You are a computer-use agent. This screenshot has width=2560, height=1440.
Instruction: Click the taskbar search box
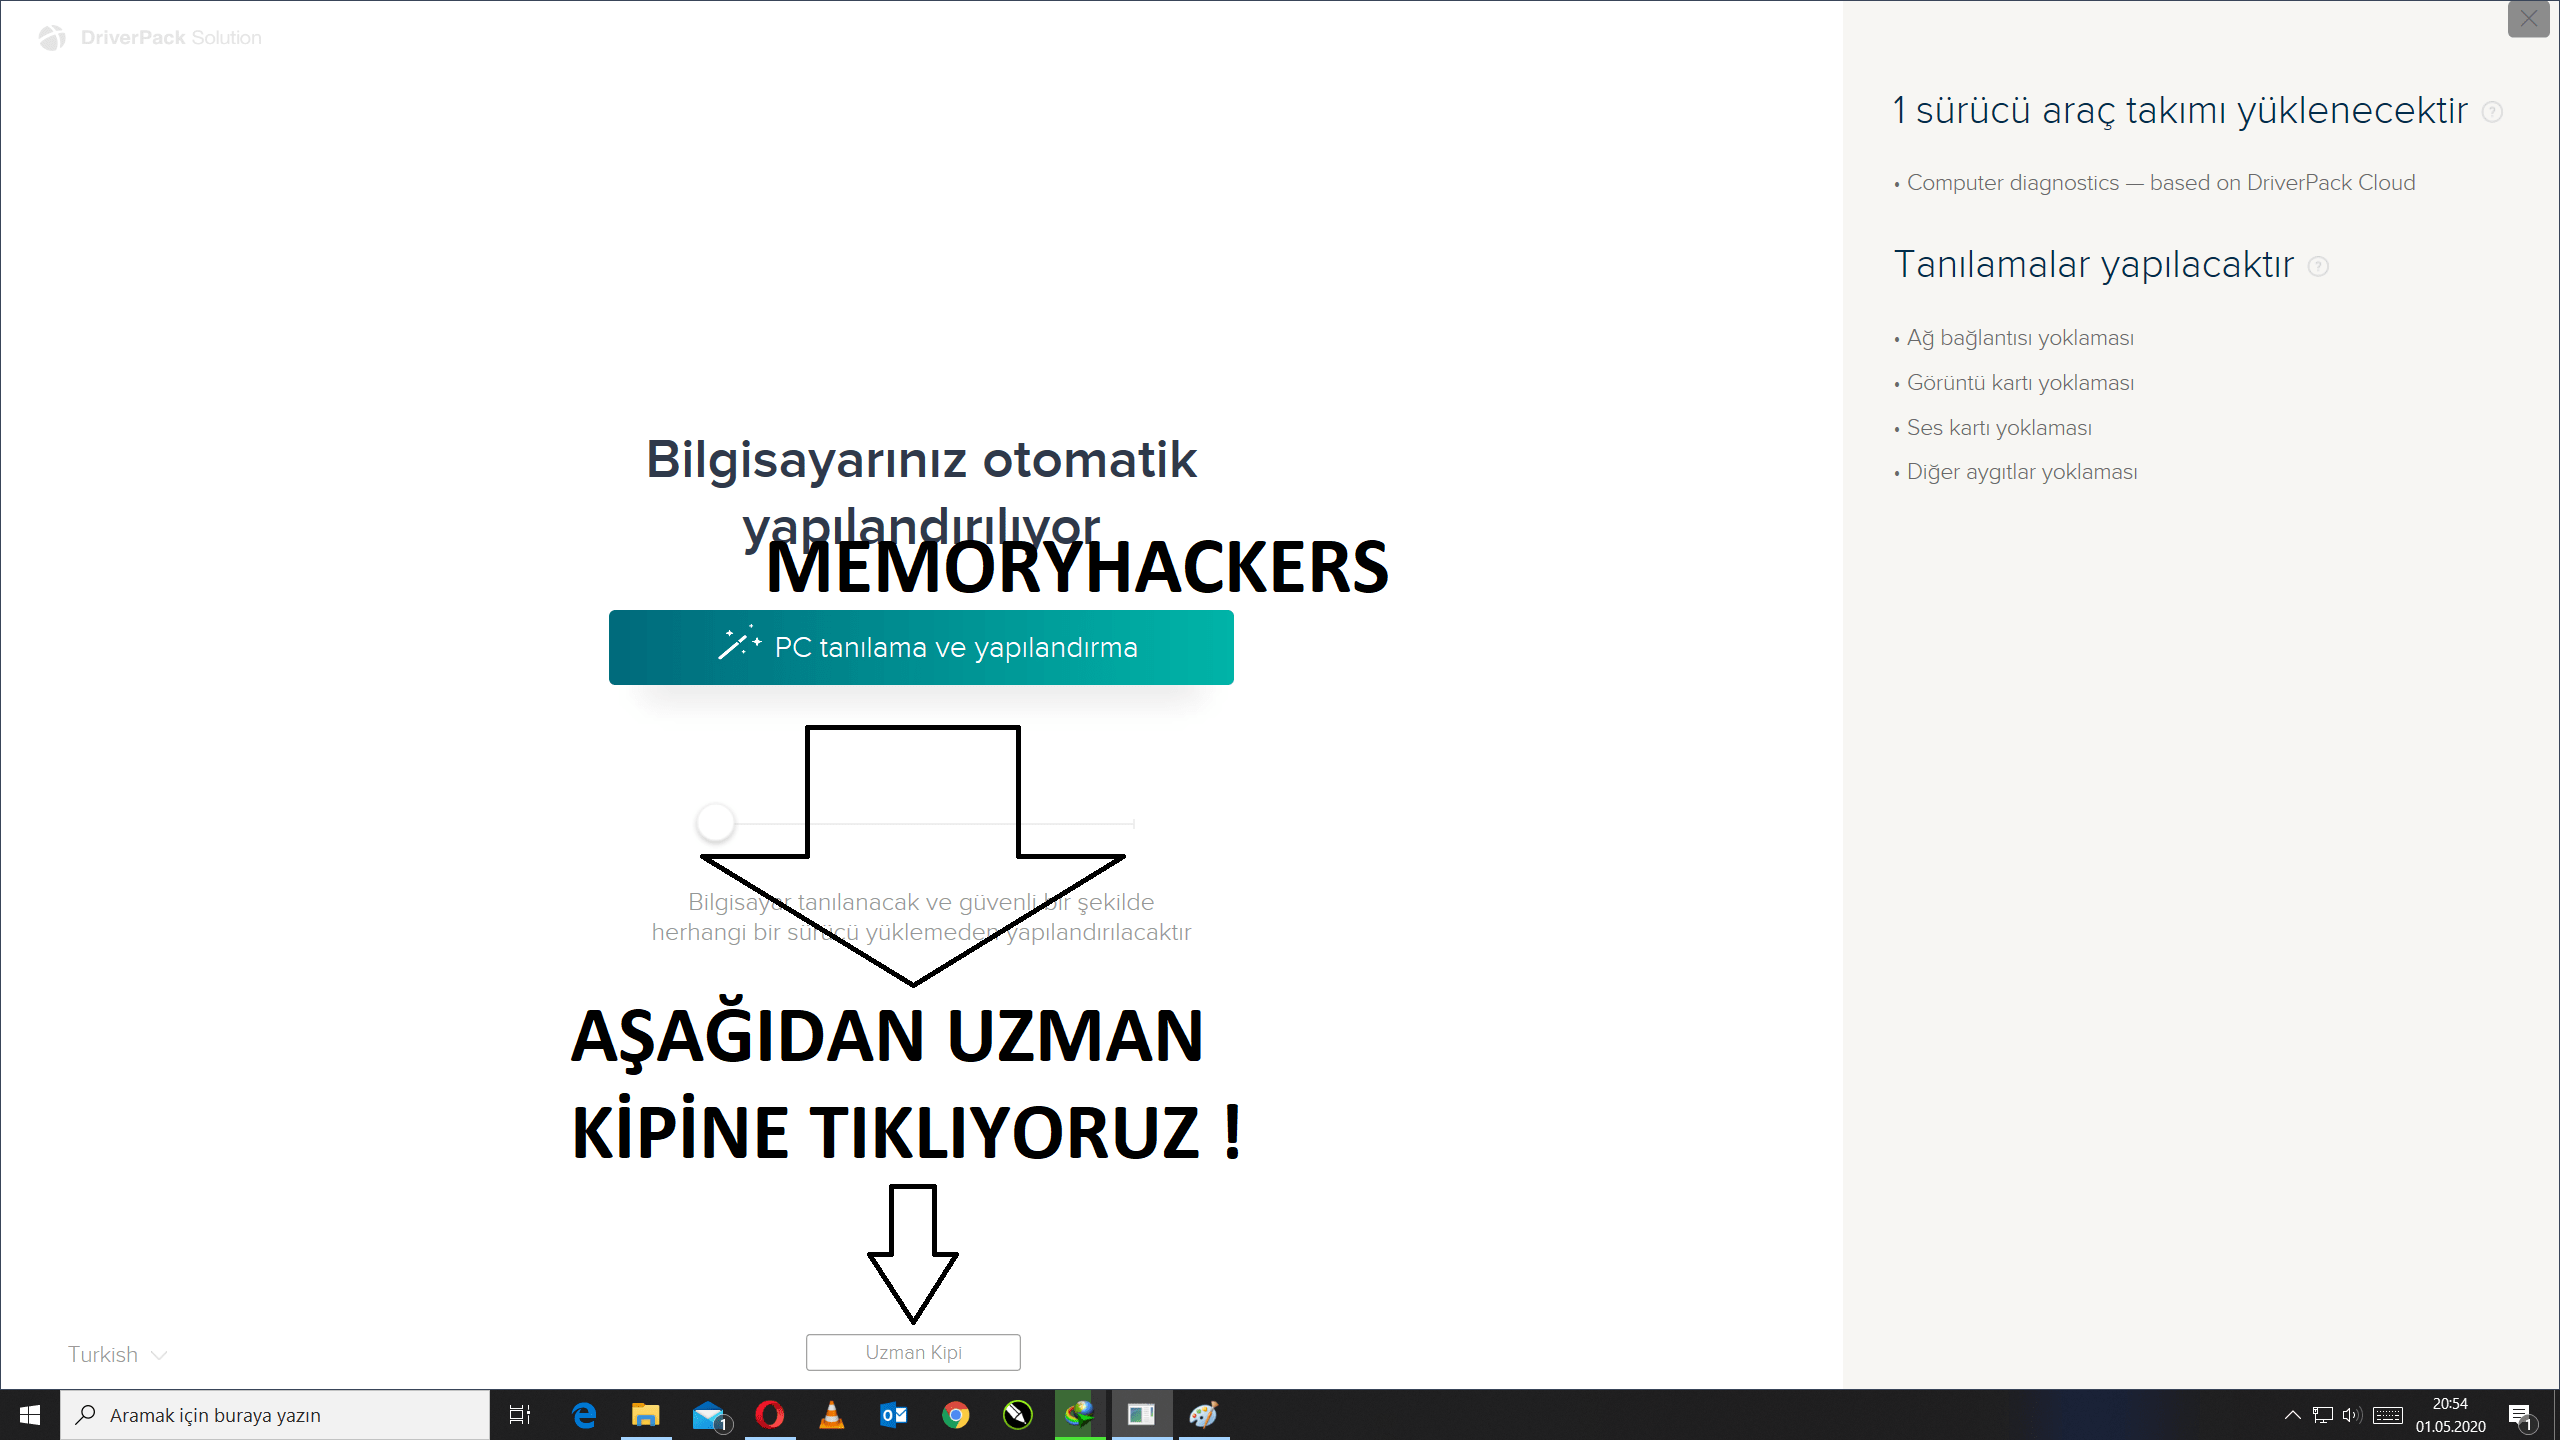(275, 1415)
